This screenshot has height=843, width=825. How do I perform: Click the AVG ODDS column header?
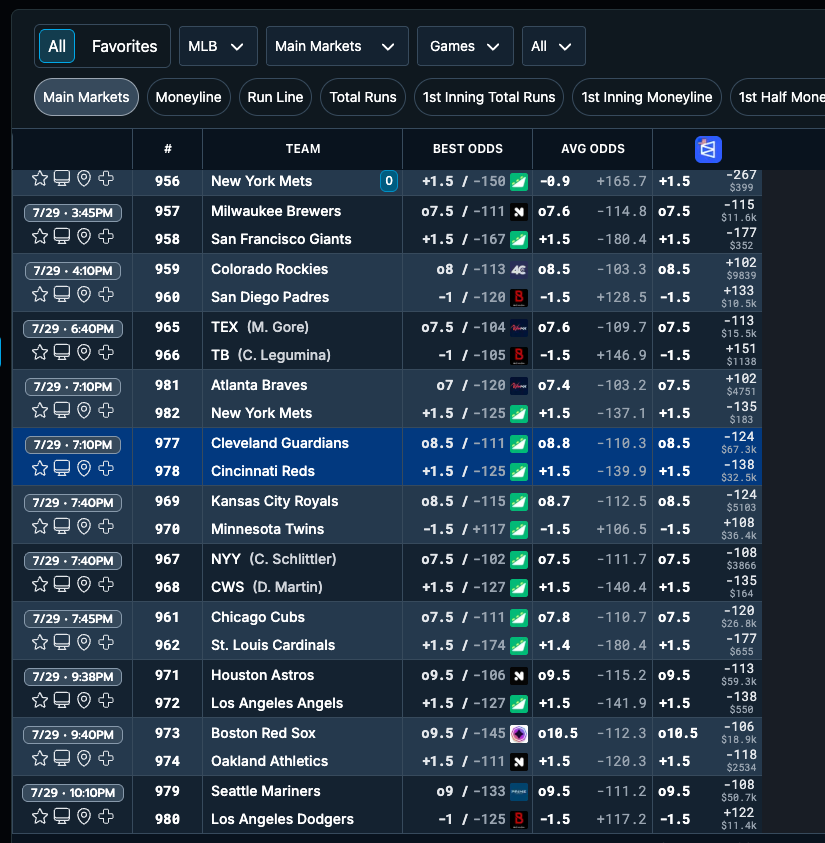coord(593,149)
